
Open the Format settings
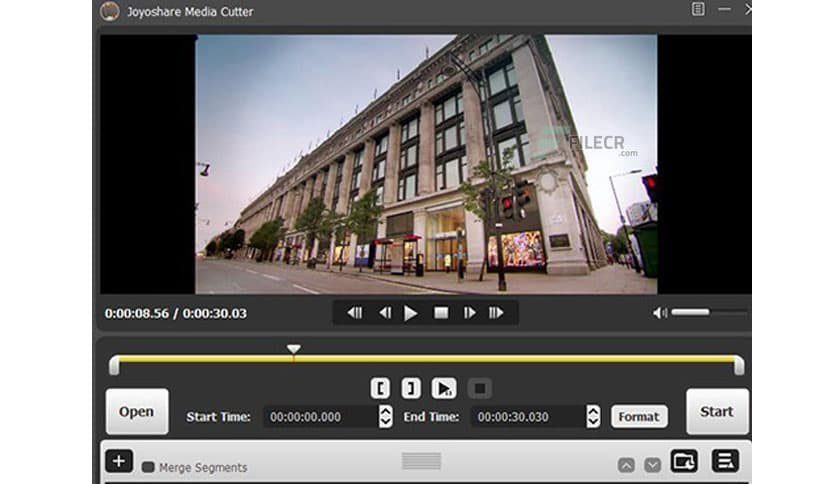pyautogui.click(x=639, y=416)
